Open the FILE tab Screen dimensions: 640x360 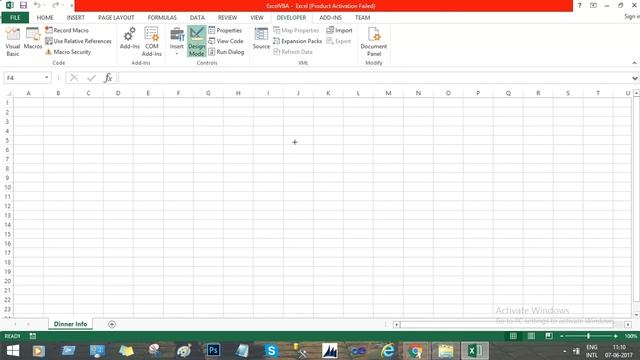pos(15,18)
